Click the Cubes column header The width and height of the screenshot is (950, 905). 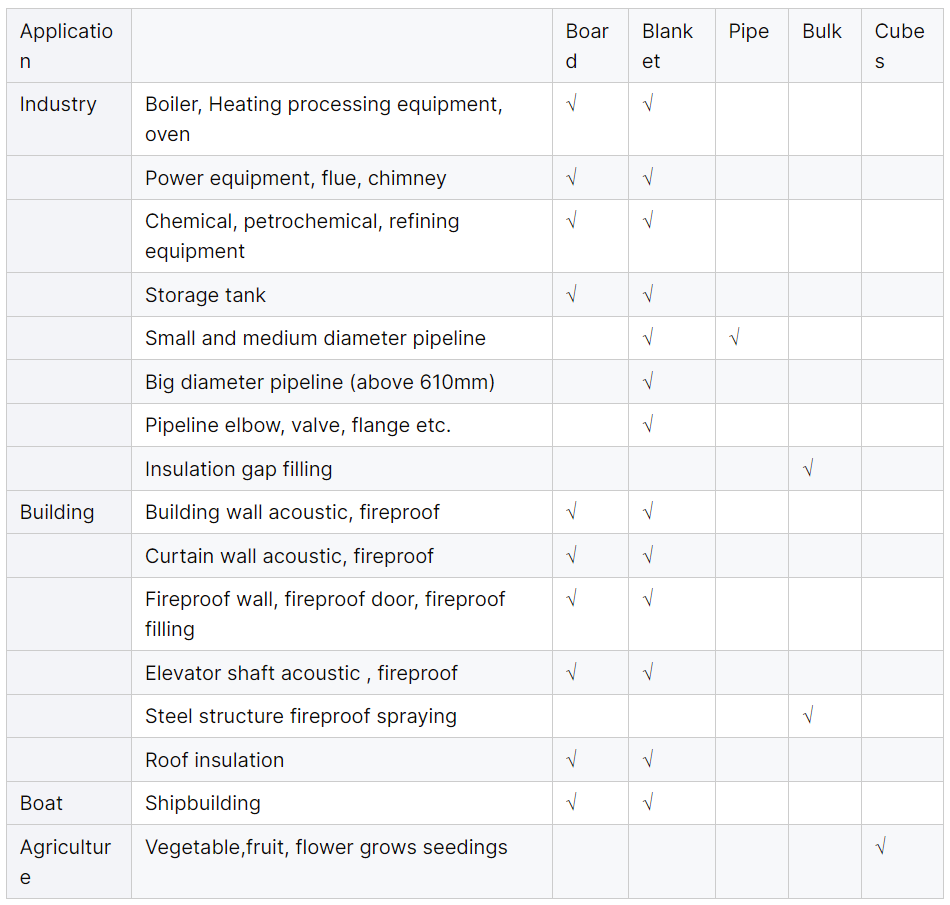click(899, 46)
